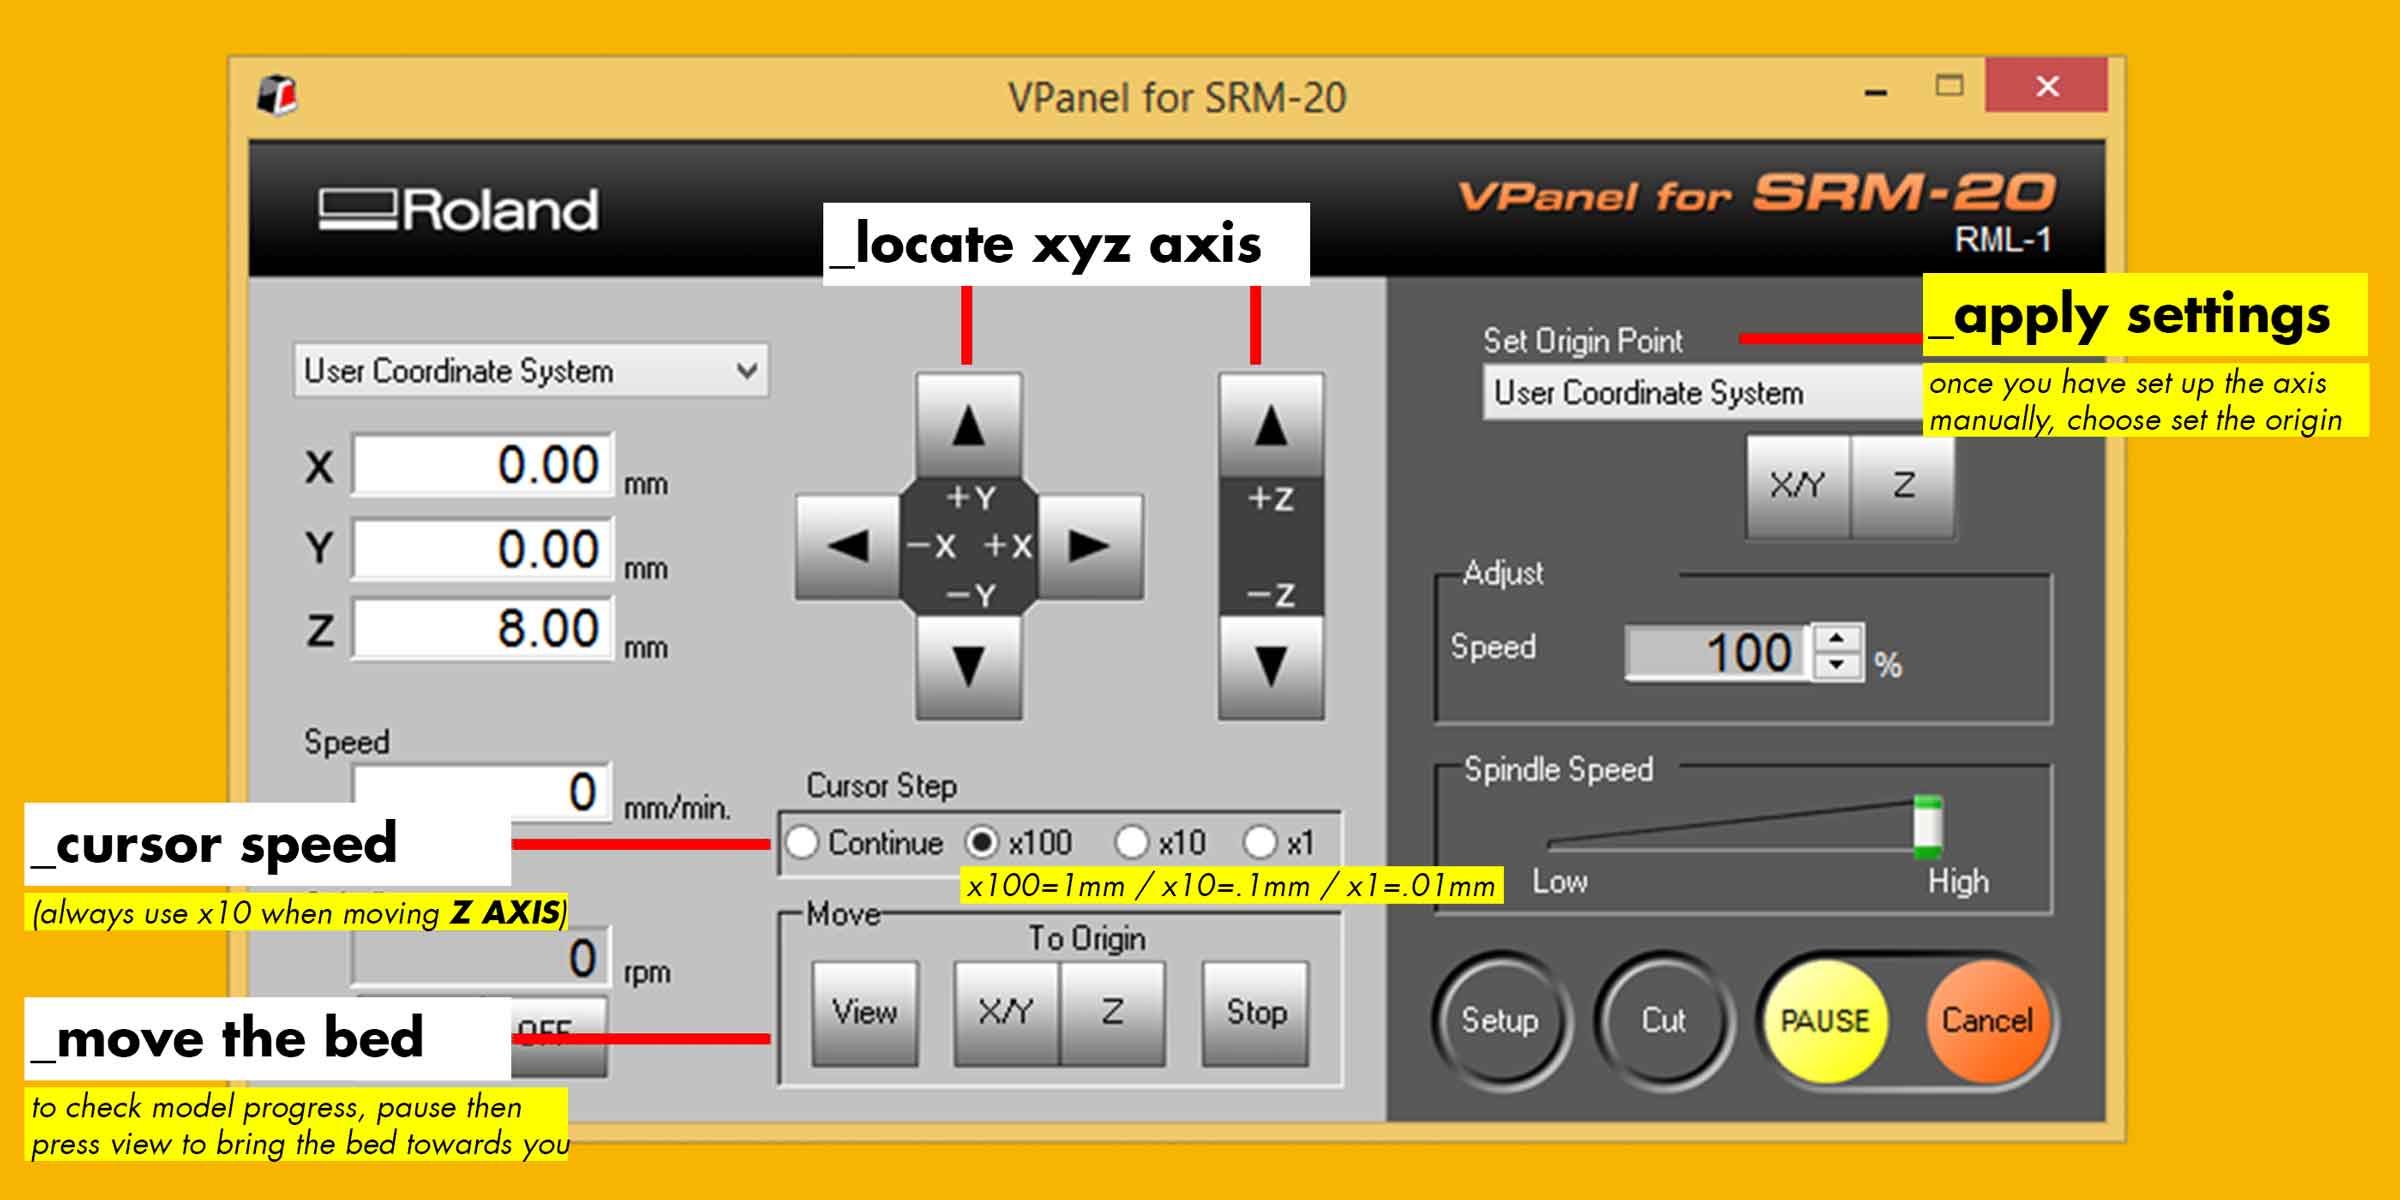Select the x1 cursor step option
This screenshot has width=2400, height=1200.
point(1260,842)
